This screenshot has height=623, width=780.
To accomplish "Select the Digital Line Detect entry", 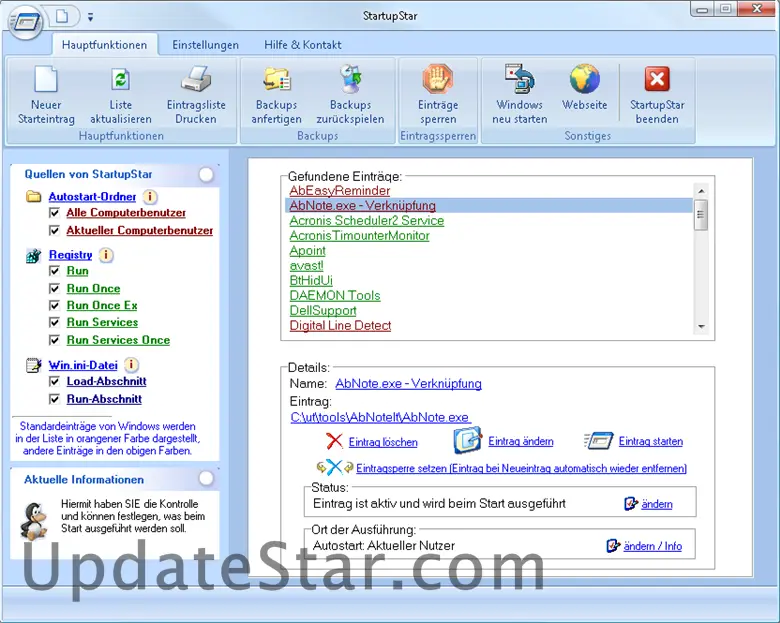I will [x=340, y=325].
